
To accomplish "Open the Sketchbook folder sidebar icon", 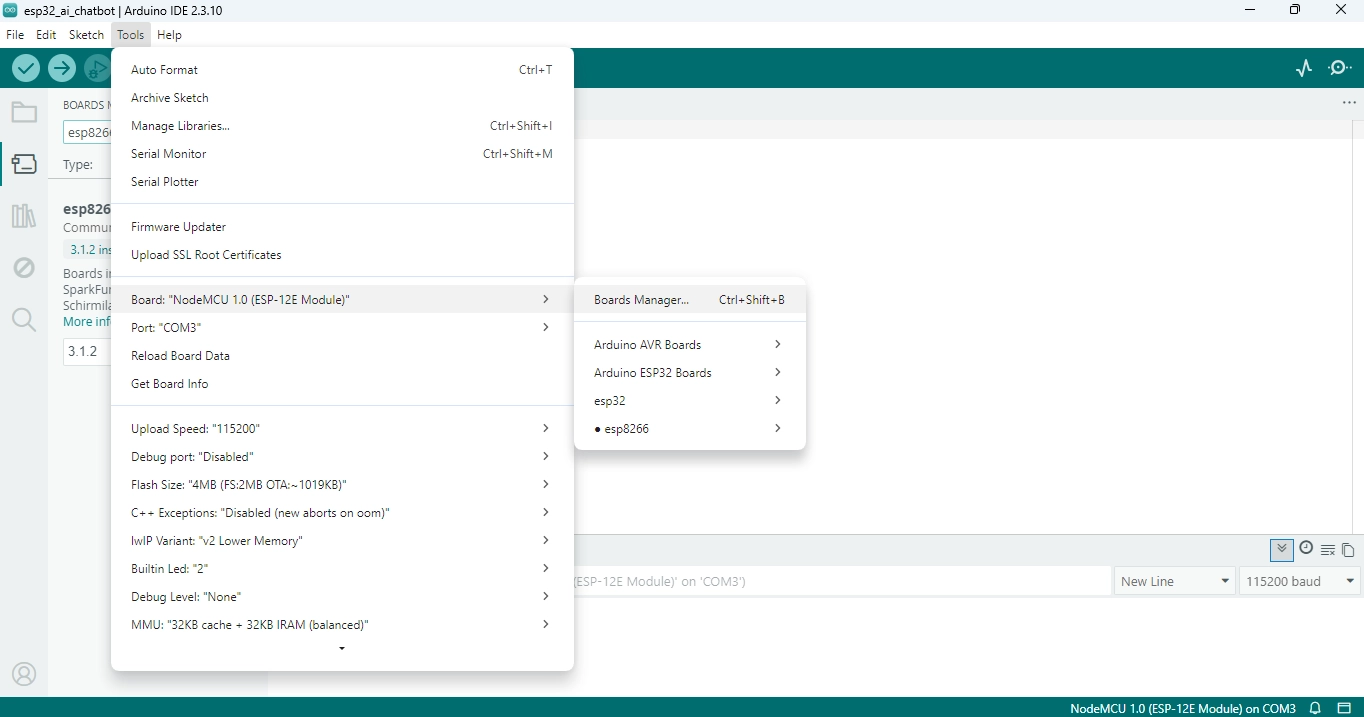I will point(24,112).
